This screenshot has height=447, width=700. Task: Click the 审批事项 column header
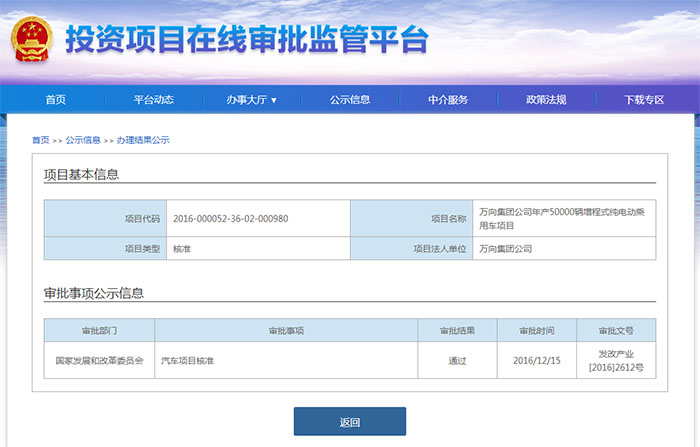point(286,330)
